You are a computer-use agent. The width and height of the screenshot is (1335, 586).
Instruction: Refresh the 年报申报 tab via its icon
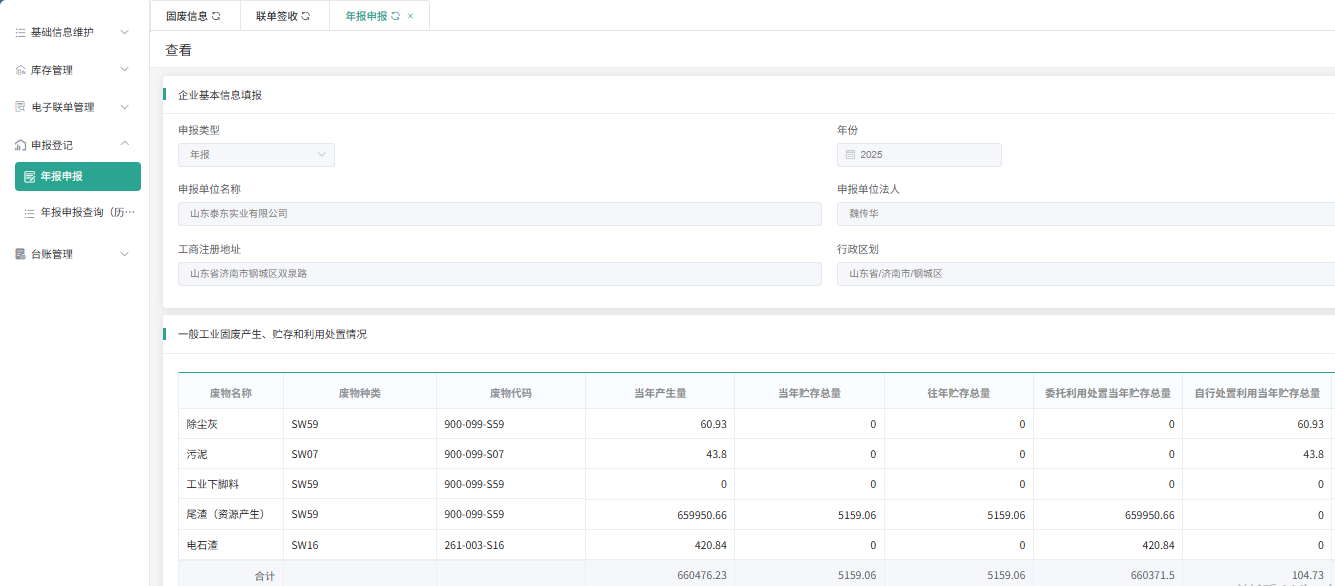395,16
